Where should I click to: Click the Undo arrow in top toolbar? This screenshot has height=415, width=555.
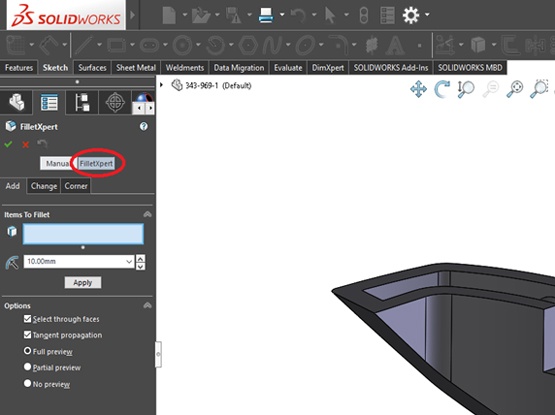click(298, 16)
